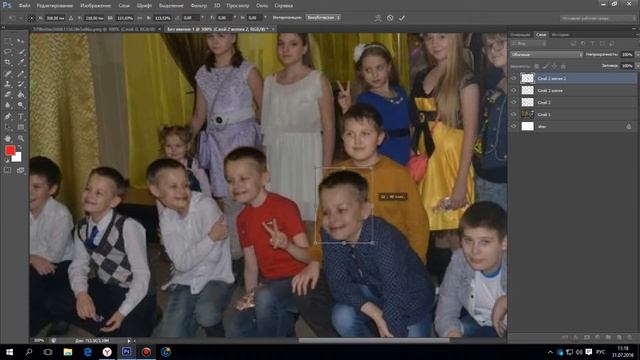The image size is (640, 360).
Task: Select the Dodge tool
Action: point(20,105)
